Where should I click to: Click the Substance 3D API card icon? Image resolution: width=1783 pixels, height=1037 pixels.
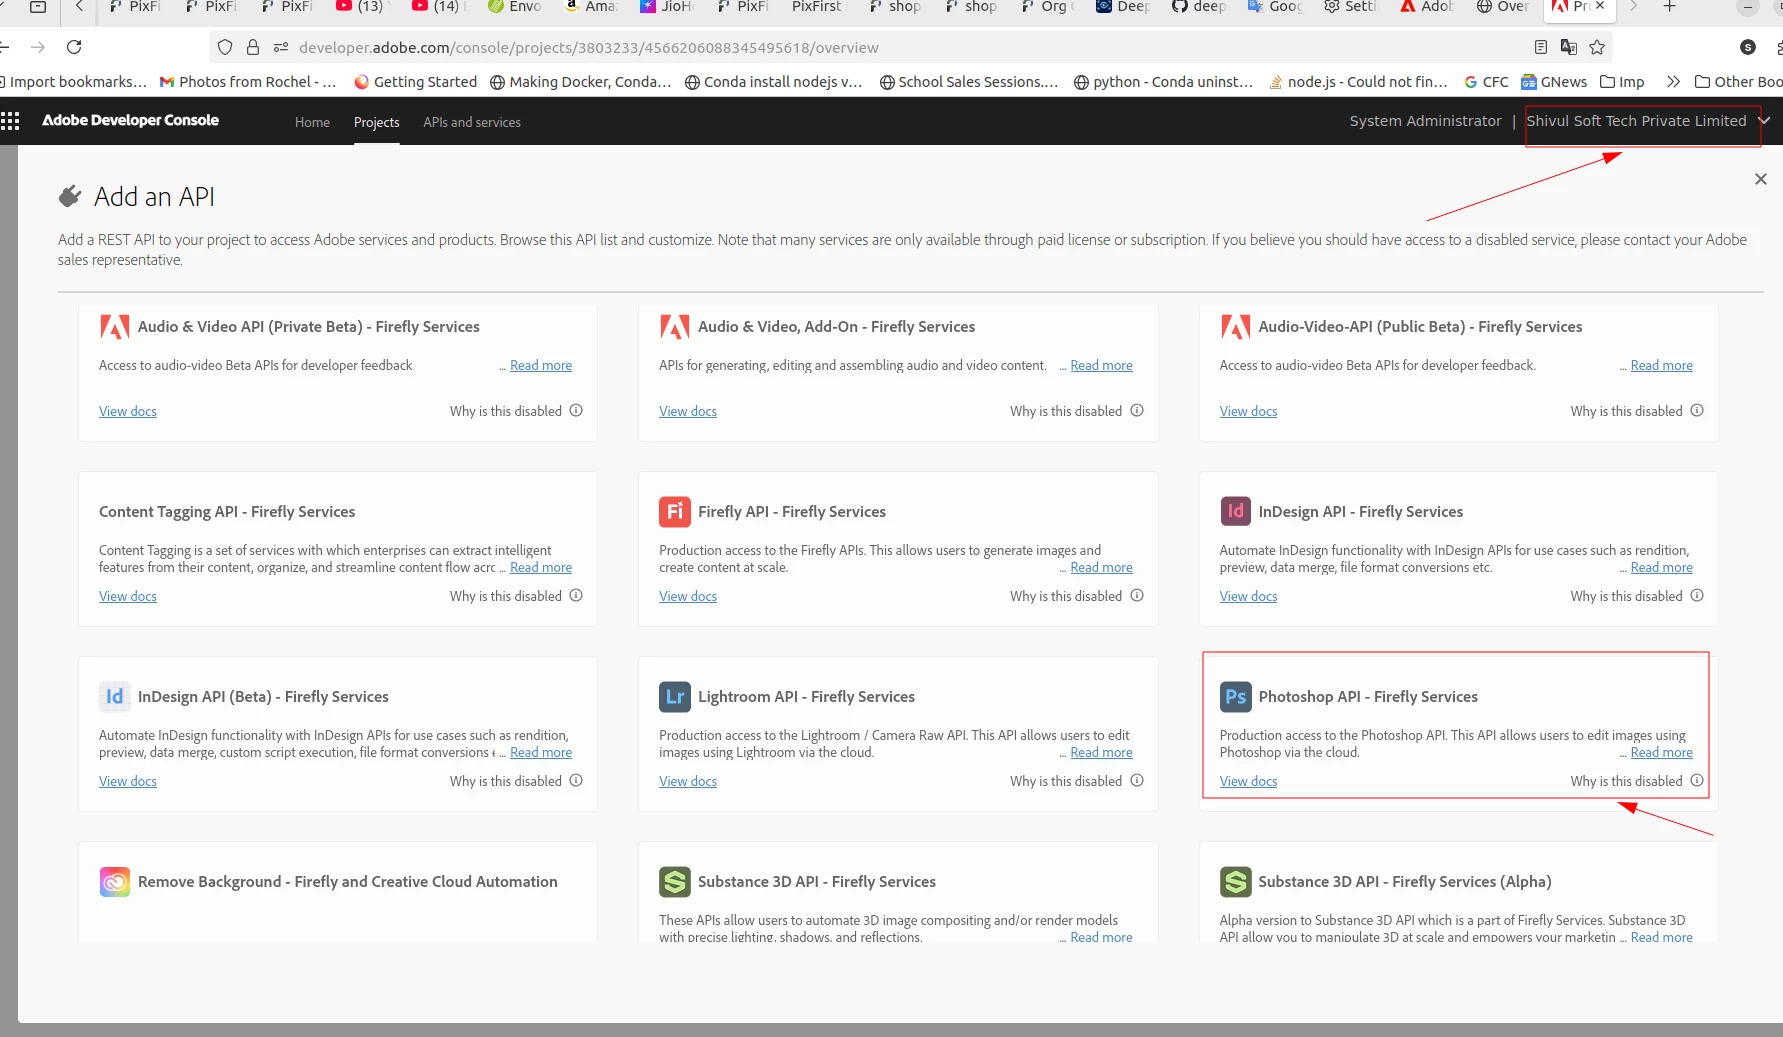675,881
